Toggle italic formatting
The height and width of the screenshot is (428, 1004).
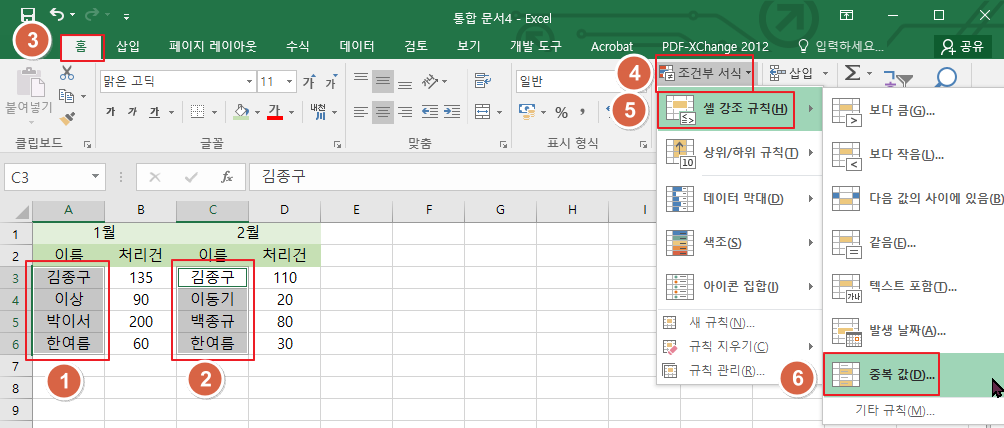pos(133,112)
